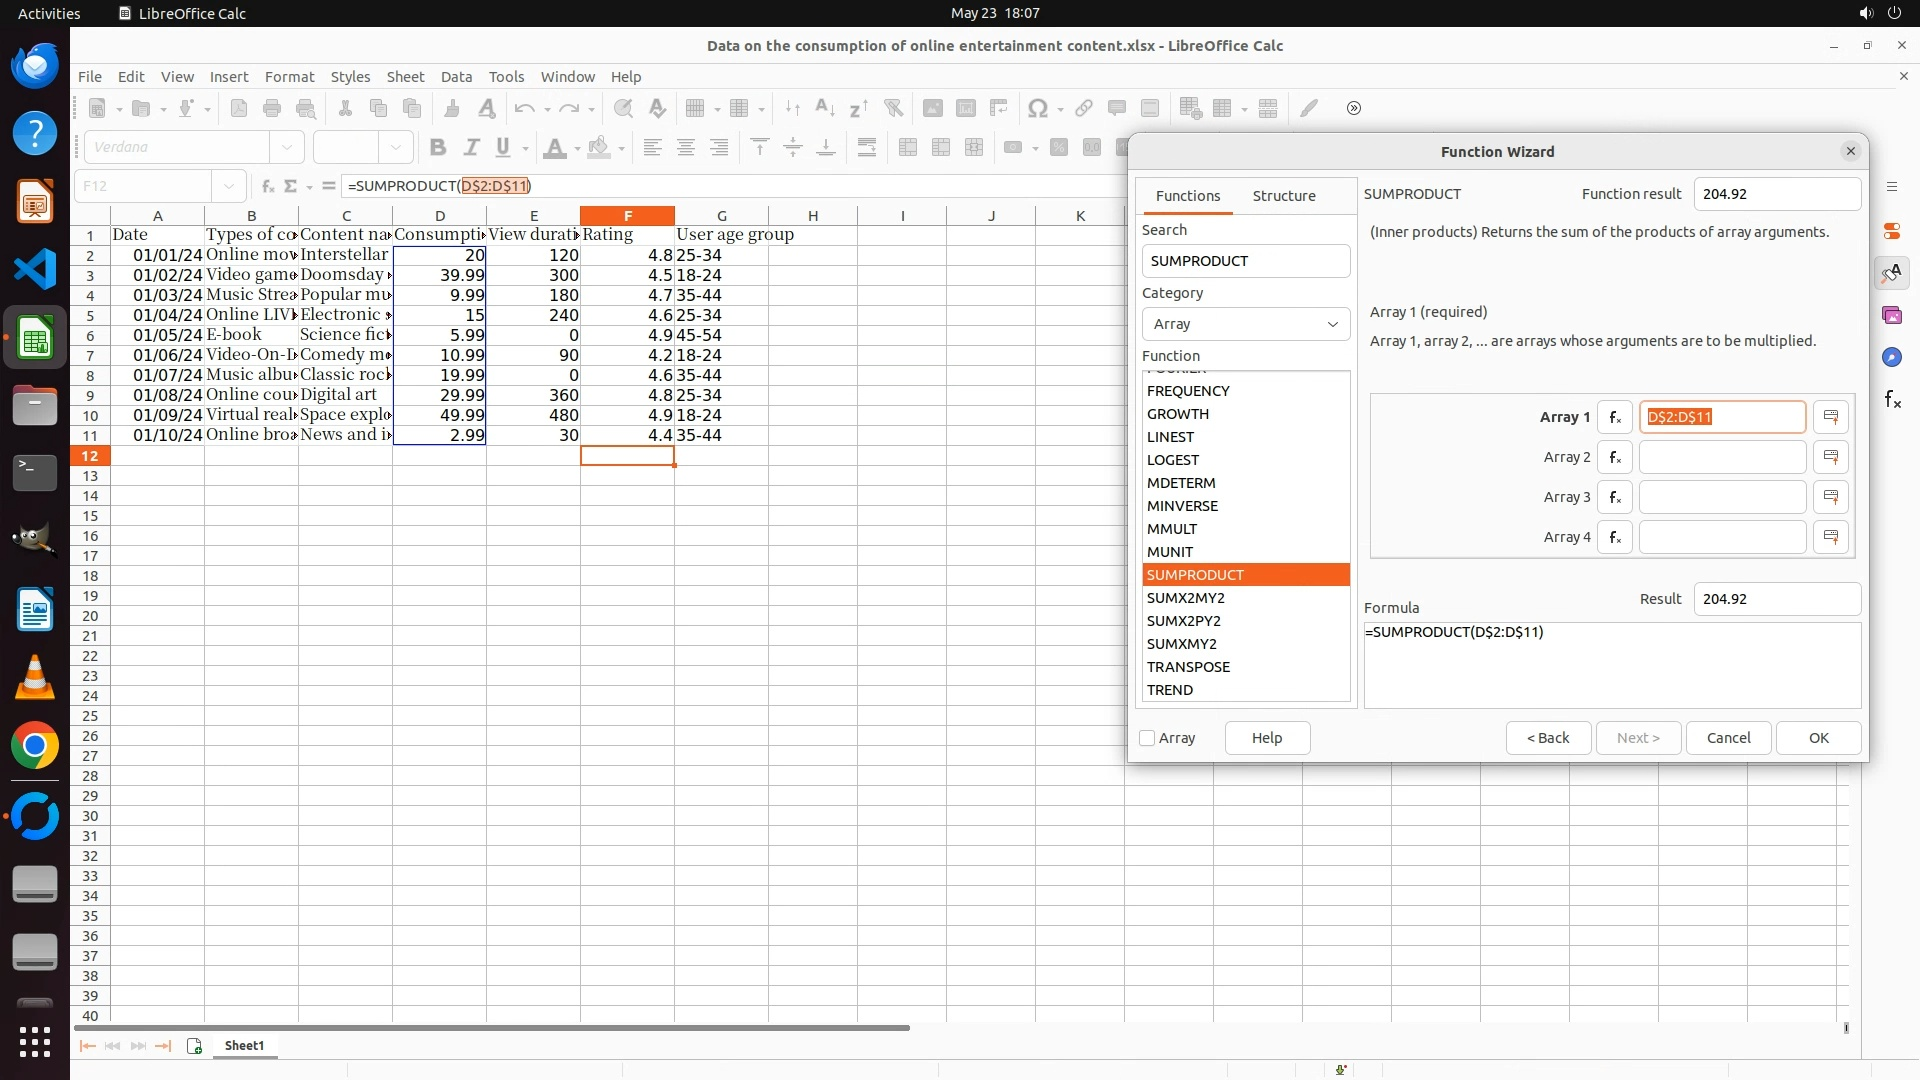1920x1080 pixels.
Task: Open the font name dropdown
Action: coord(287,148)
